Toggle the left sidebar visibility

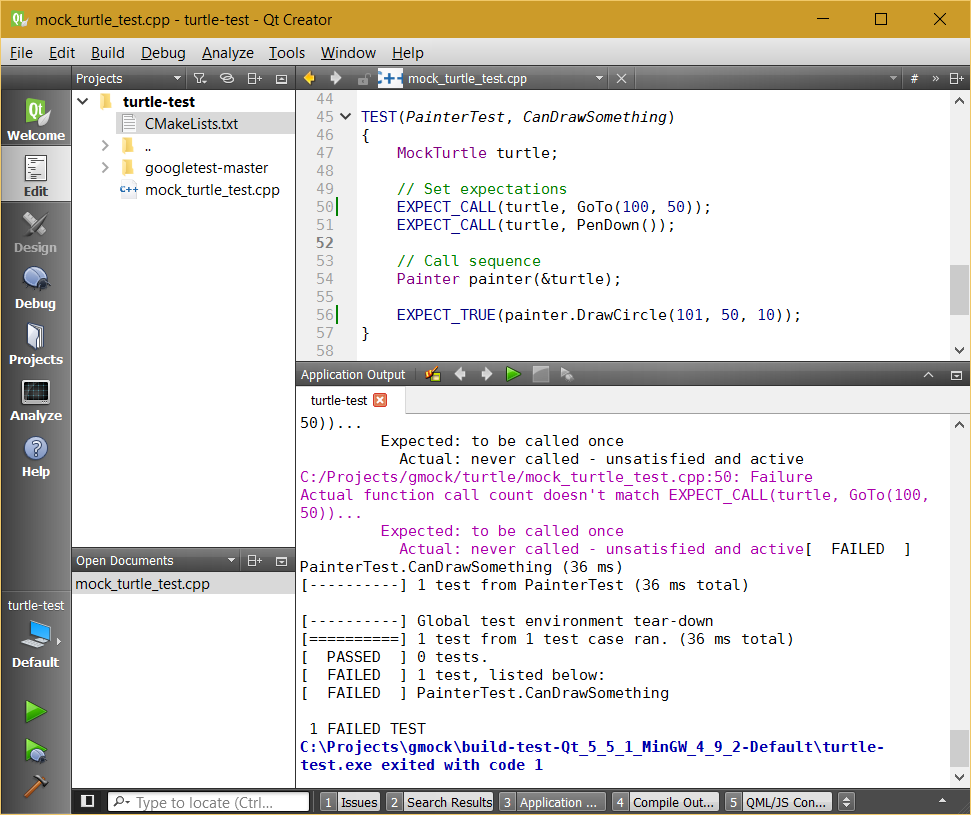(x=88, y=801)
